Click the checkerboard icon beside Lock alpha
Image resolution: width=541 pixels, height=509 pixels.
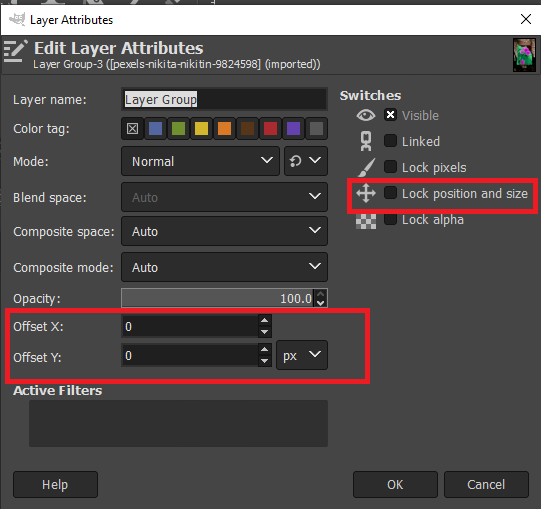click(366, 220)
